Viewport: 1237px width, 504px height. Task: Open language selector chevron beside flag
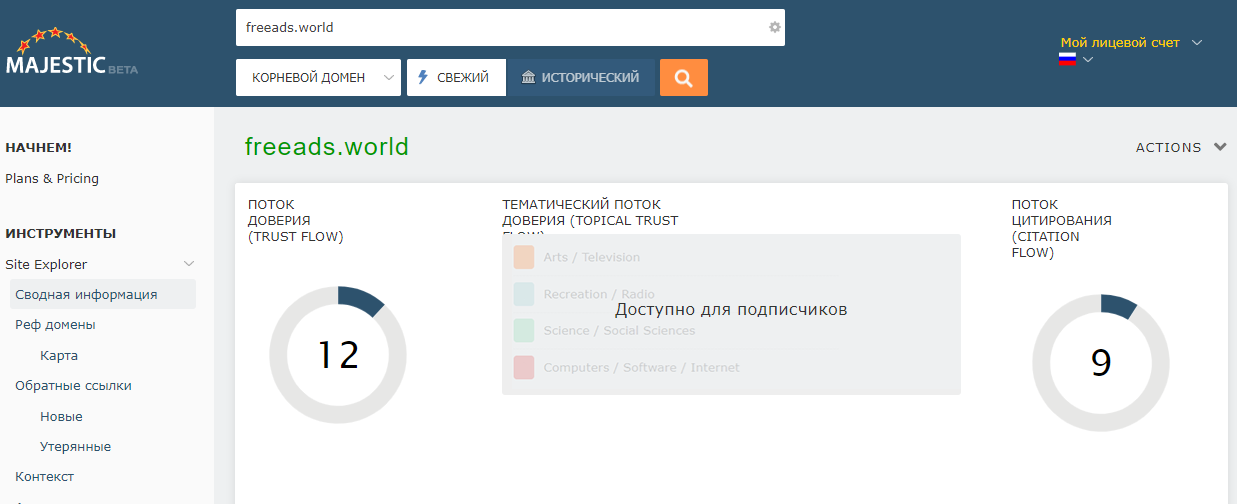[x=1088, y=60]
